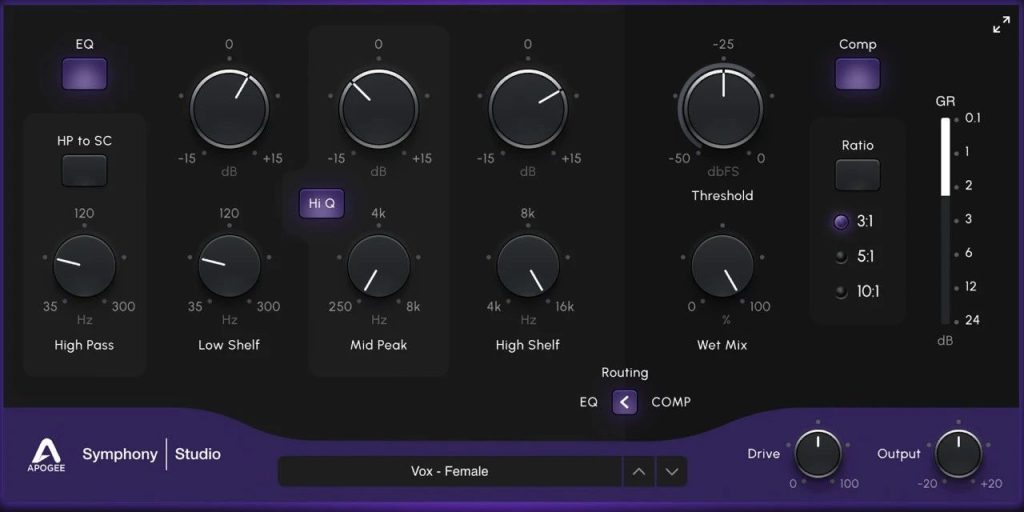
Task: Select the 5:1 compression ratio
Action: tap(841, 257)
